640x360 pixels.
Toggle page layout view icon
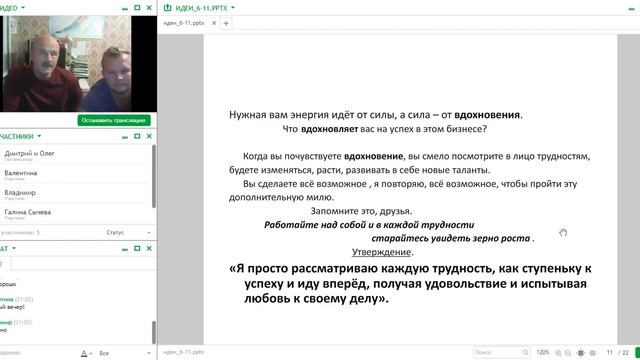click(593, 353)
